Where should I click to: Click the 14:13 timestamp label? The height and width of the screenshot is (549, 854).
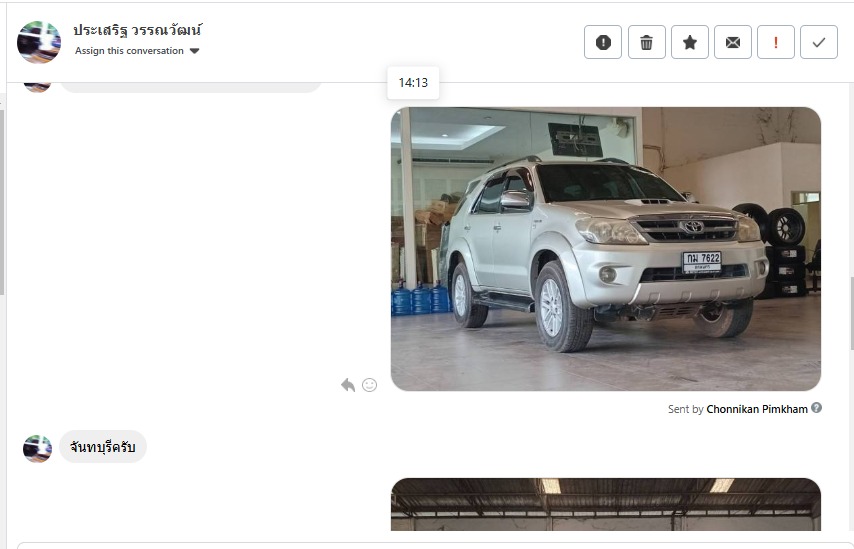pos(413,83)
